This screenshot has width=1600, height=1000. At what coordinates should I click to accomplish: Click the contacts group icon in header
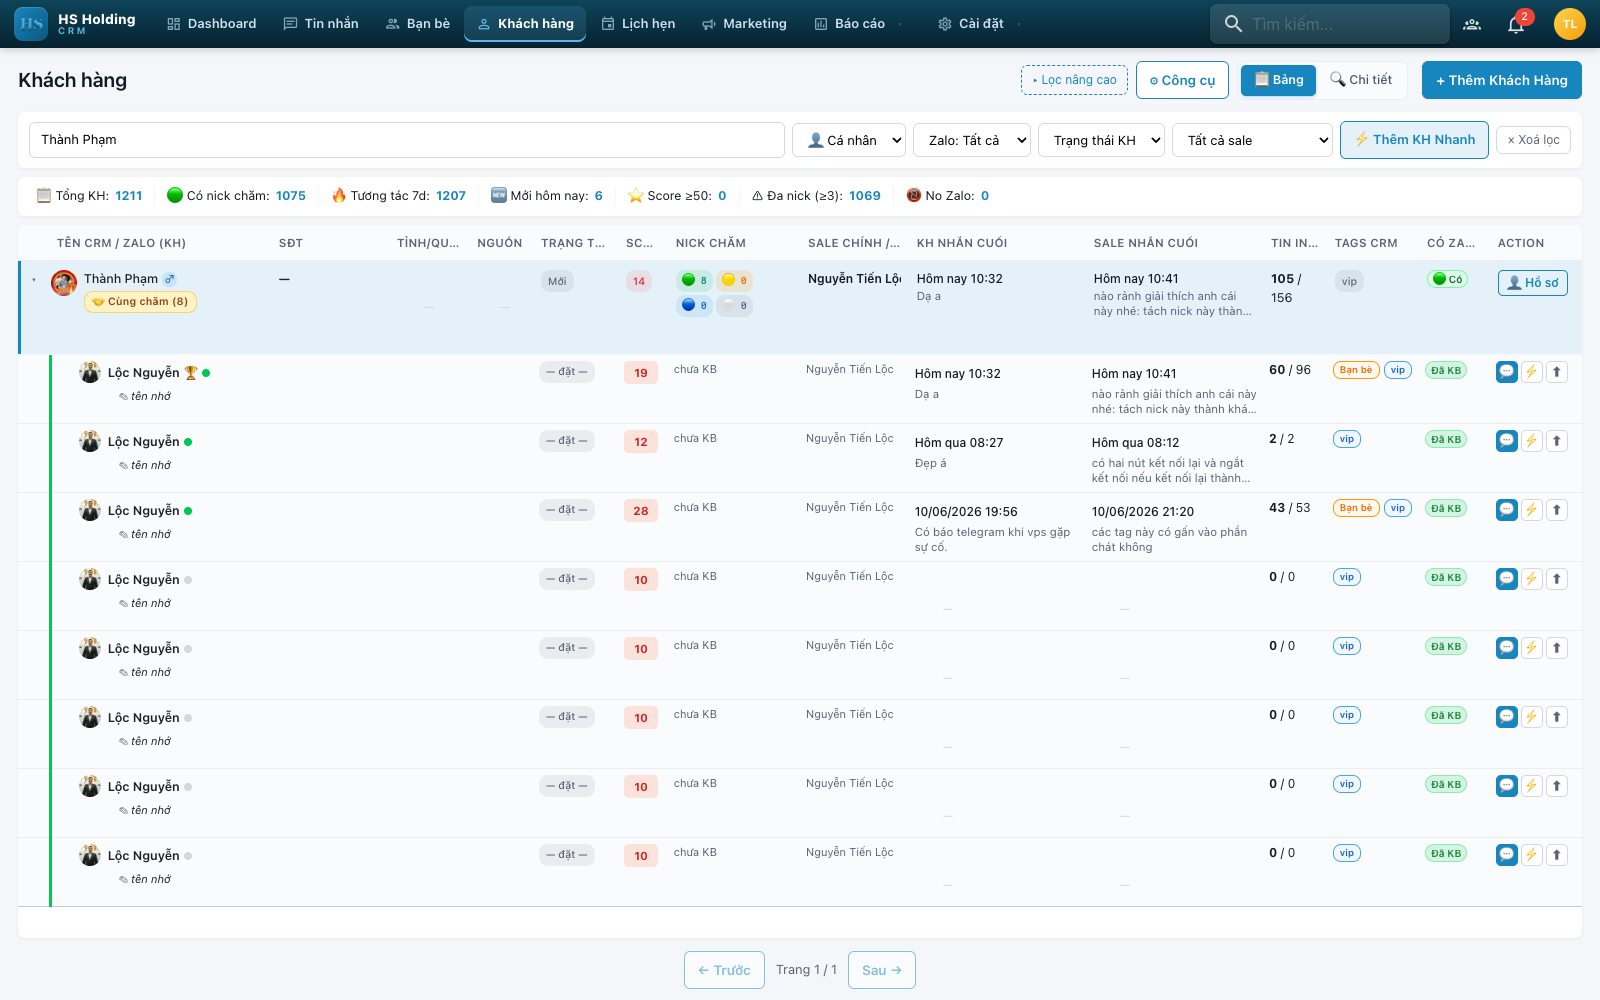pyautogui.click(x=1472, y=24)
